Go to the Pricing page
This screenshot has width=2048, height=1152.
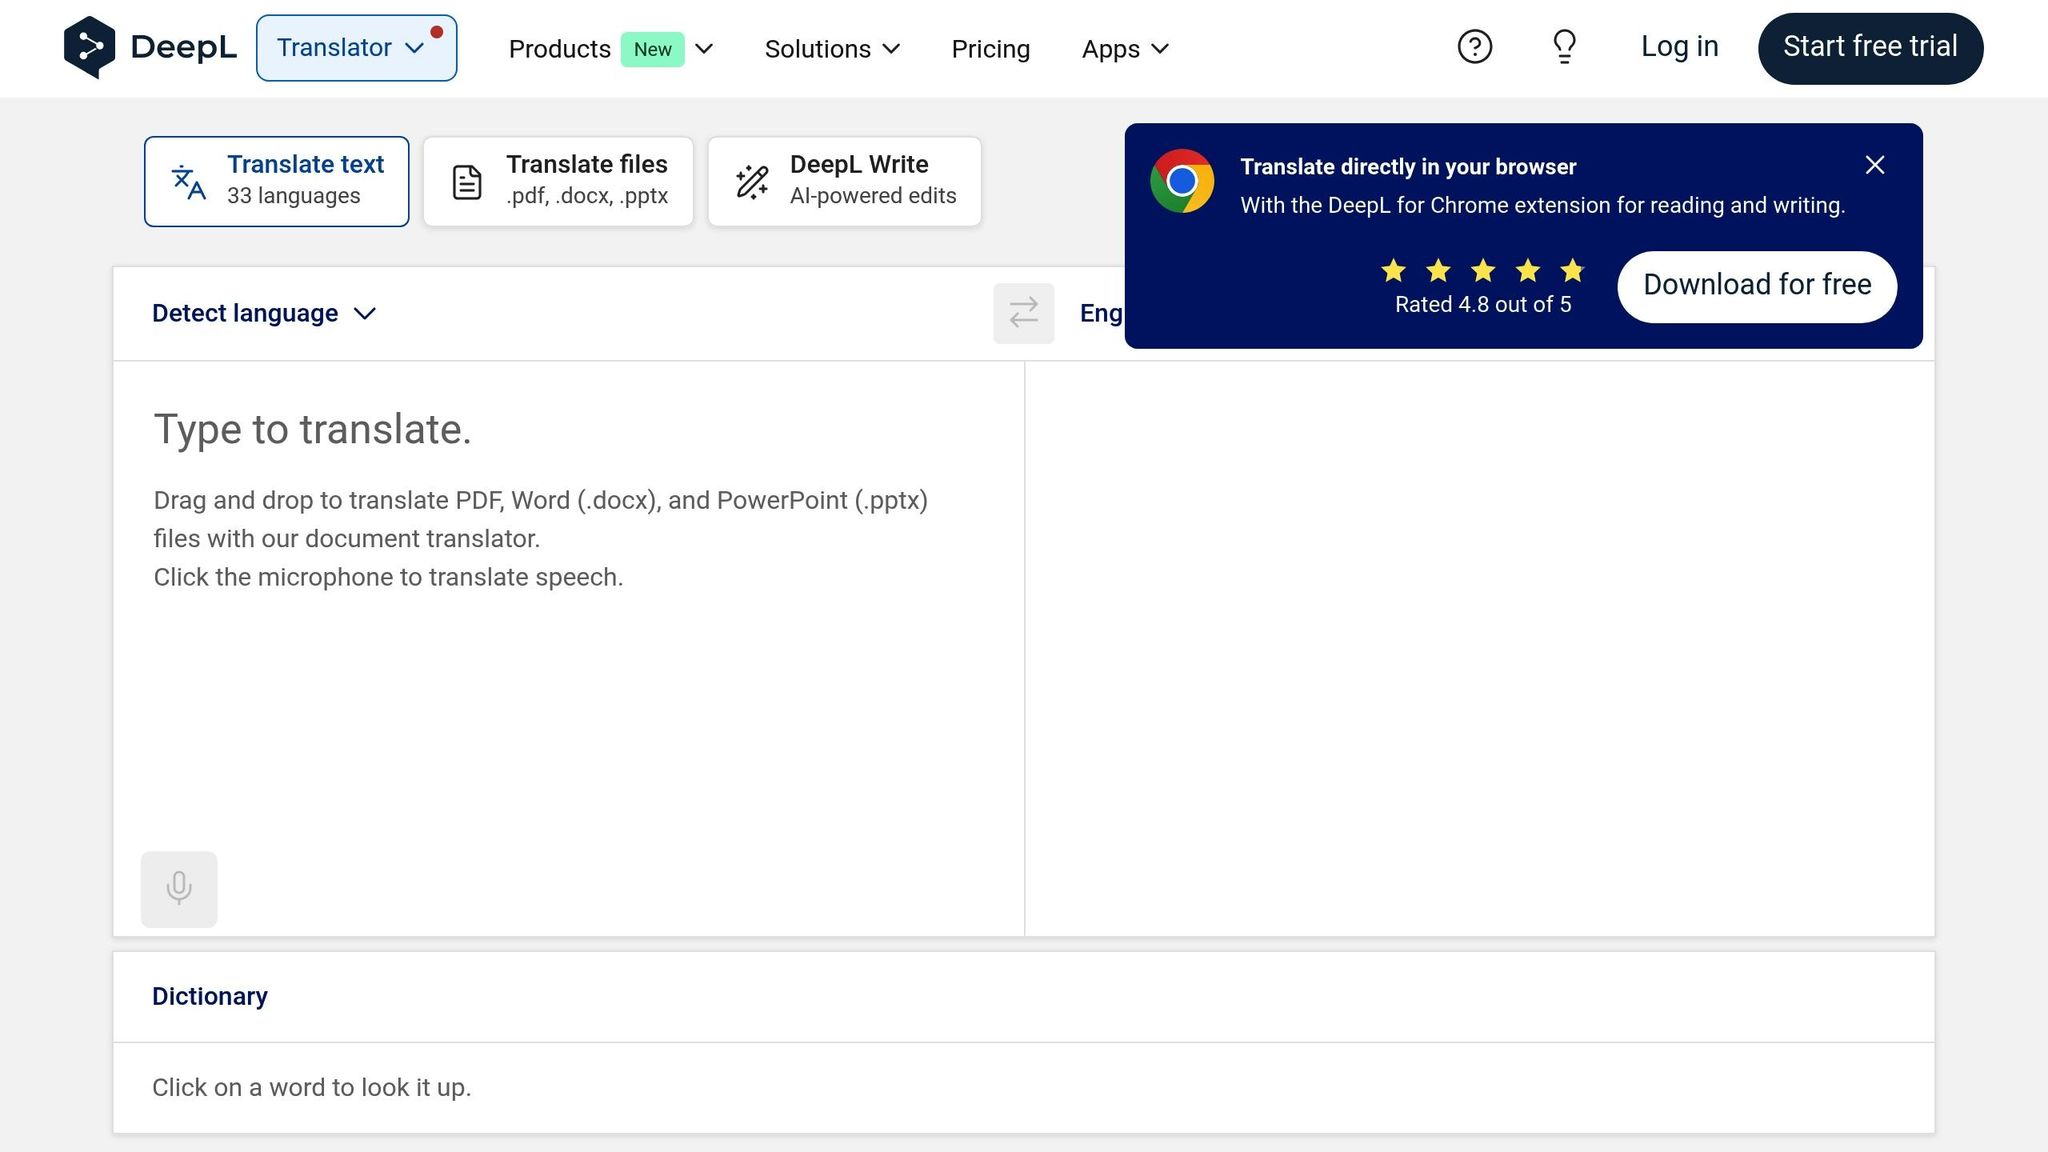pos(990,49)
